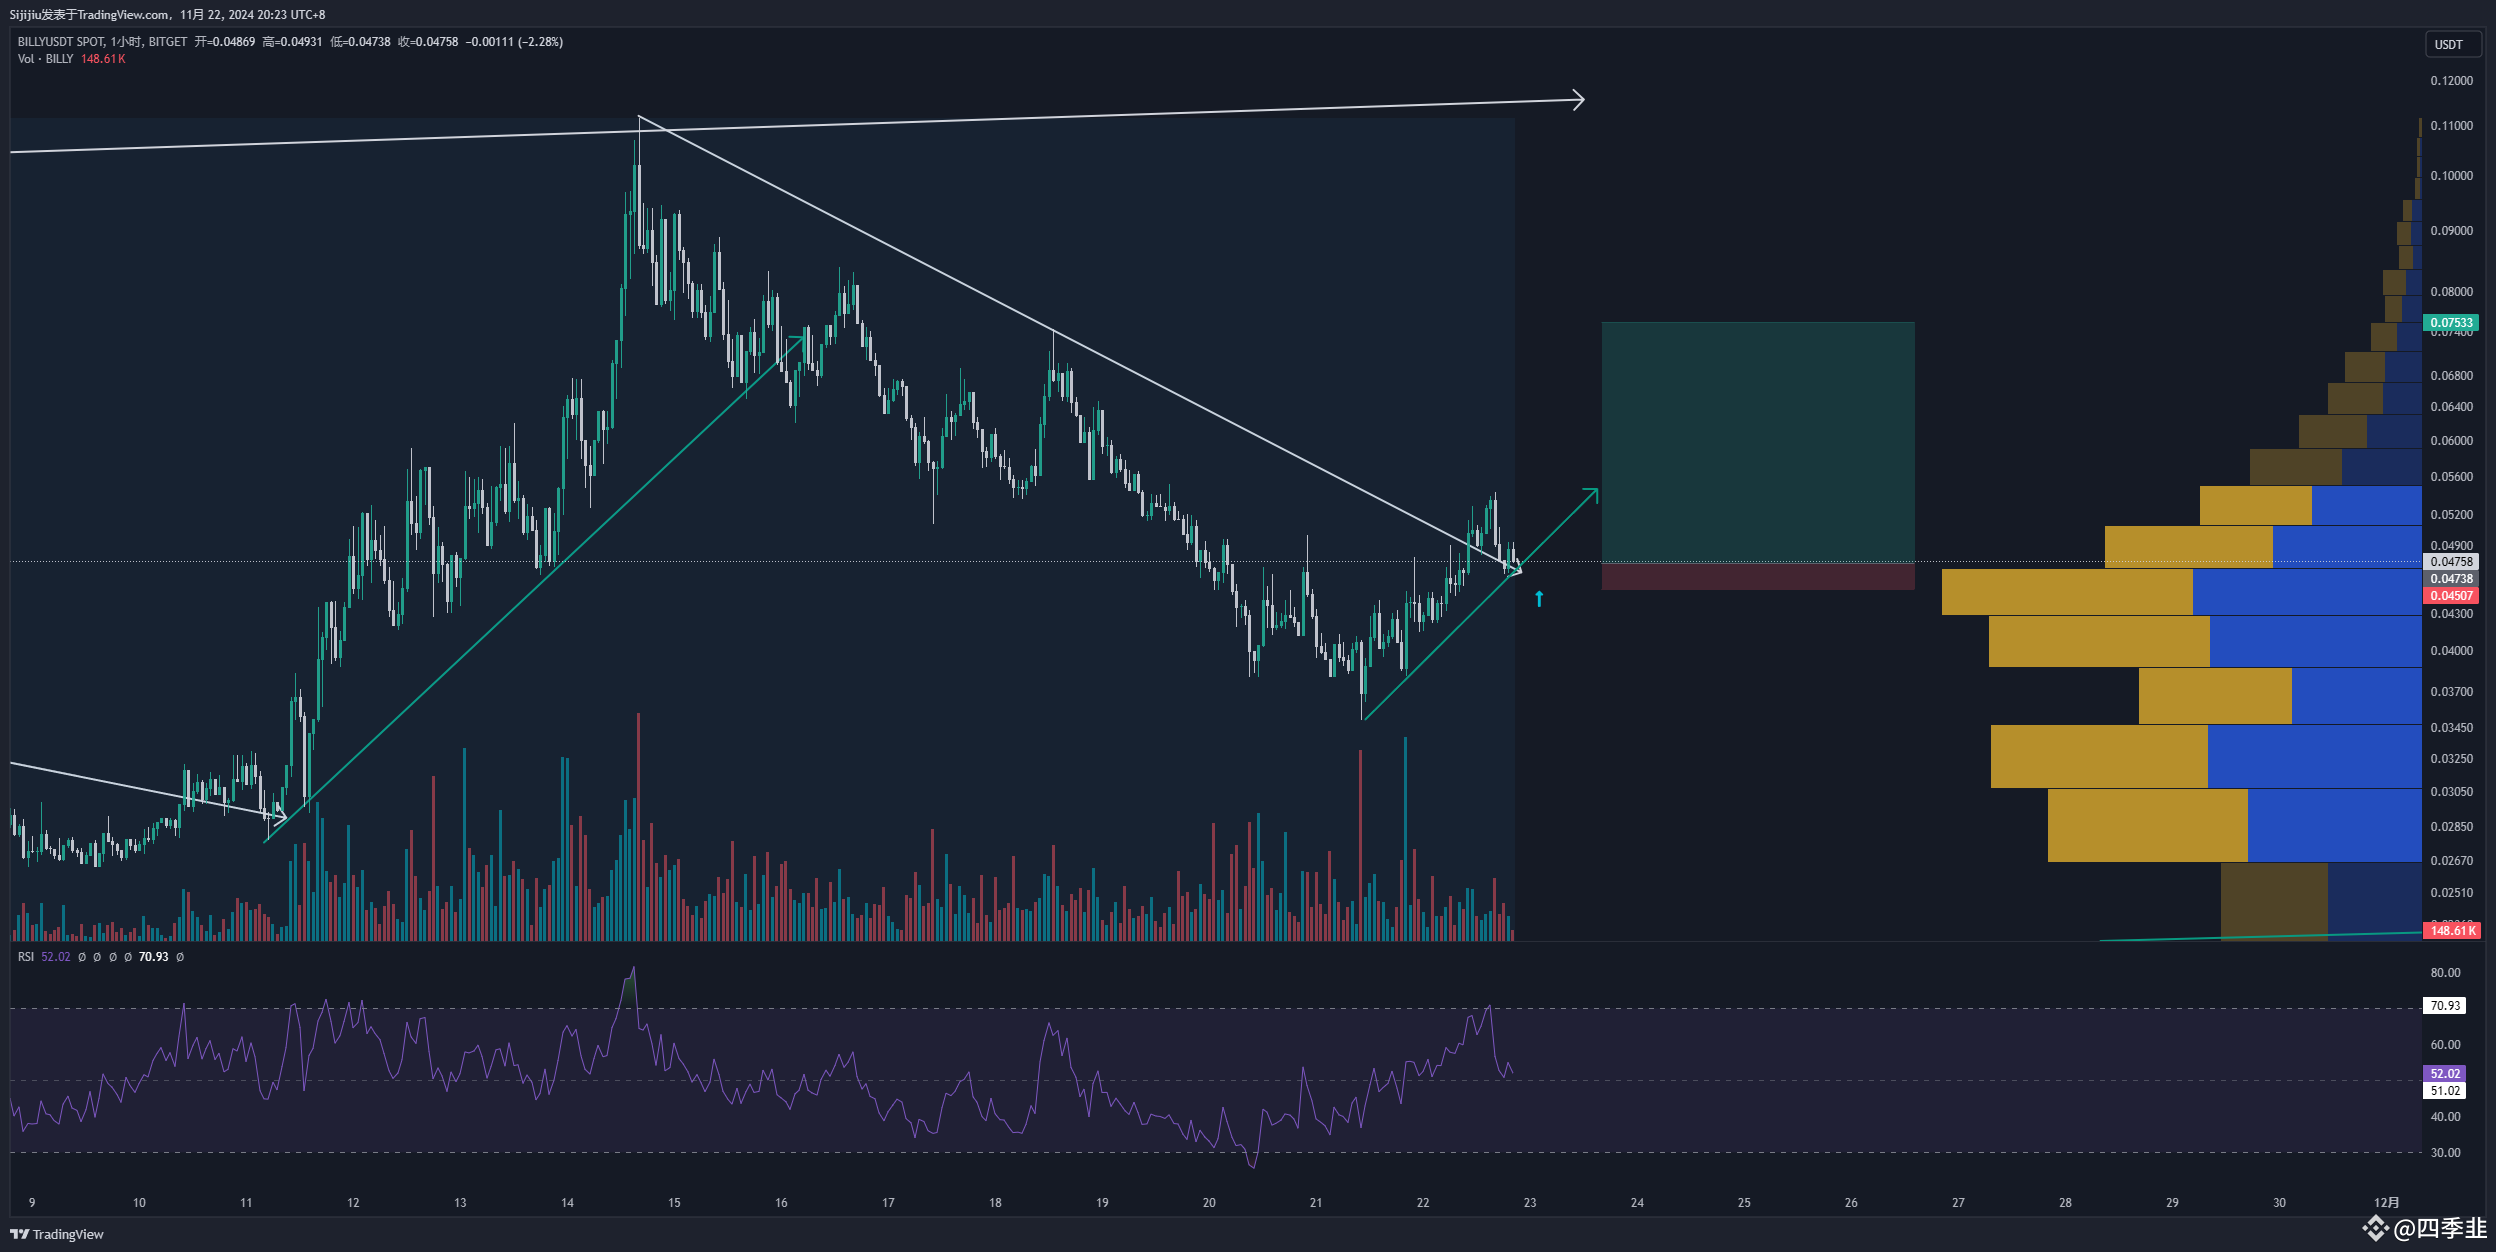Click the arrowhead ending the top white trendline
The height and width of the screenshot is (1252, 2496).
pos(1579,100)
